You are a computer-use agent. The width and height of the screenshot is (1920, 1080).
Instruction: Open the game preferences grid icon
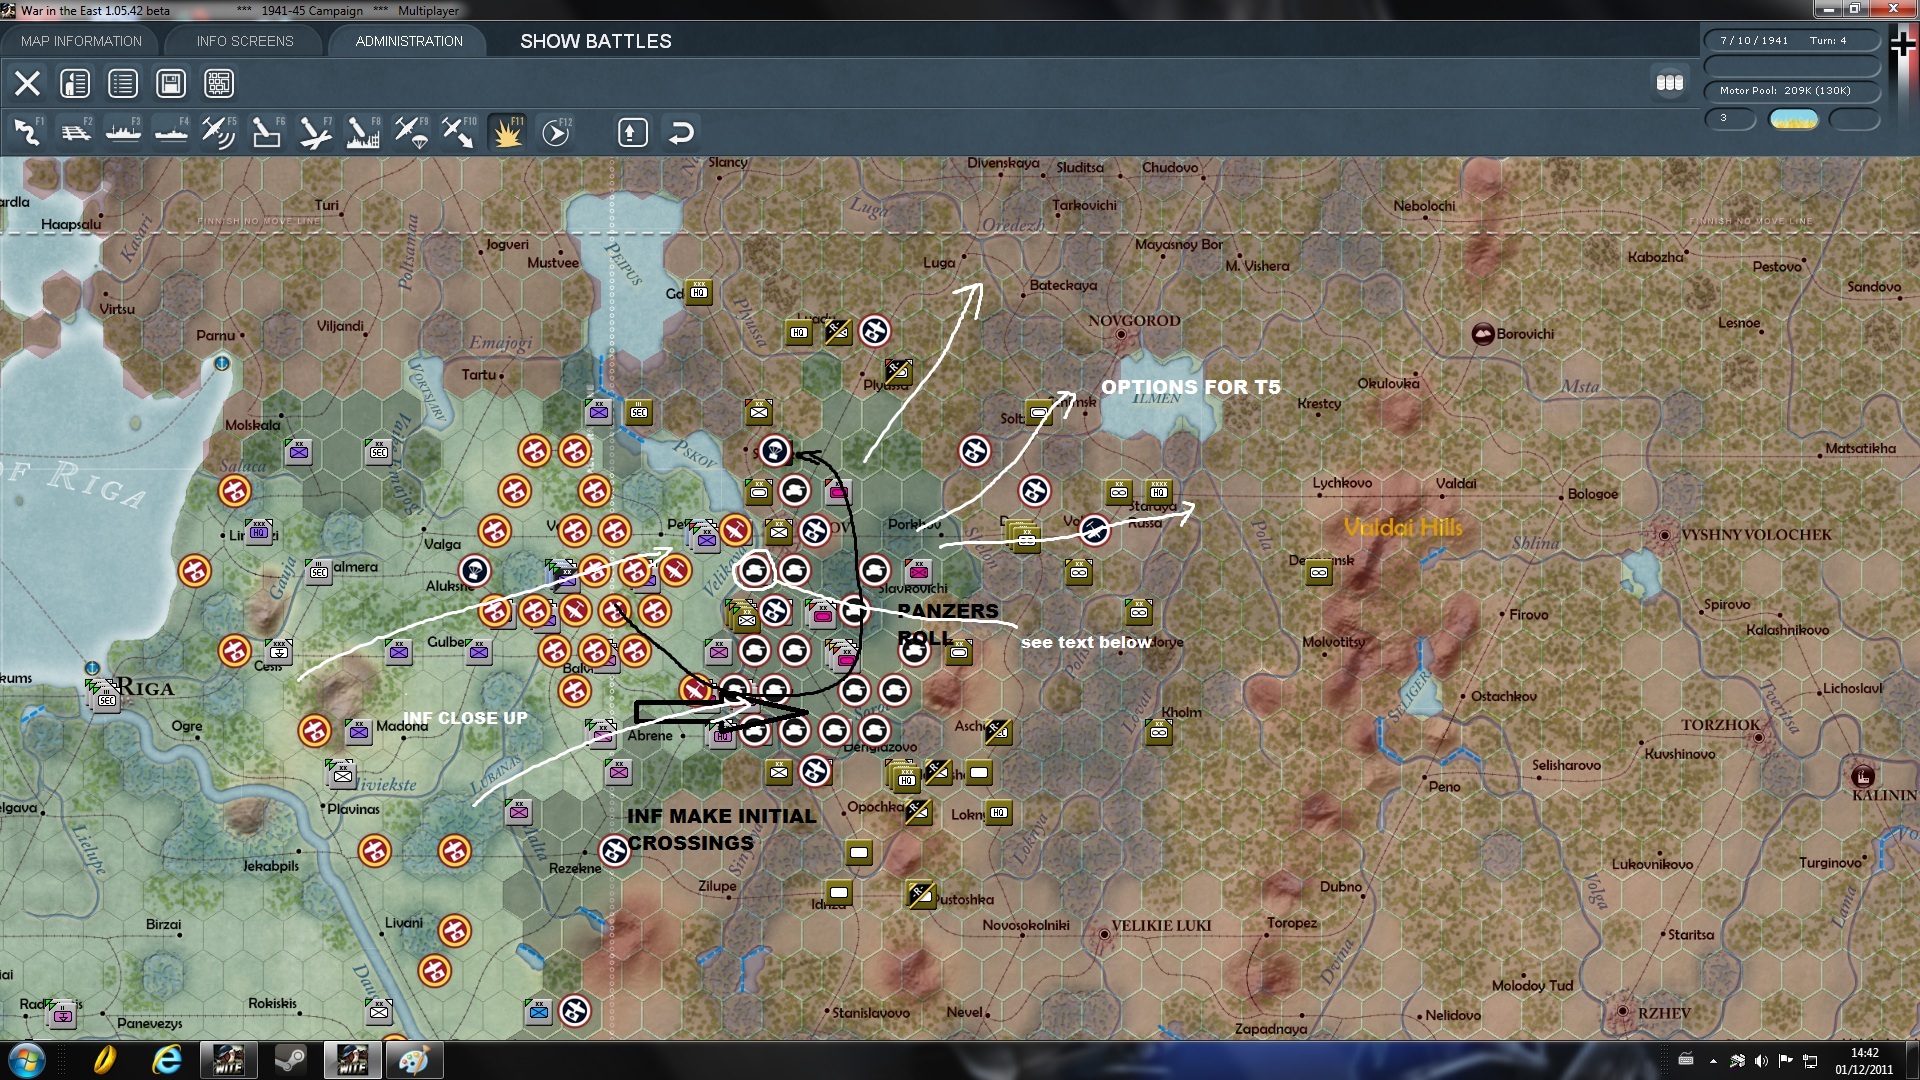click(x=219, y=83)
